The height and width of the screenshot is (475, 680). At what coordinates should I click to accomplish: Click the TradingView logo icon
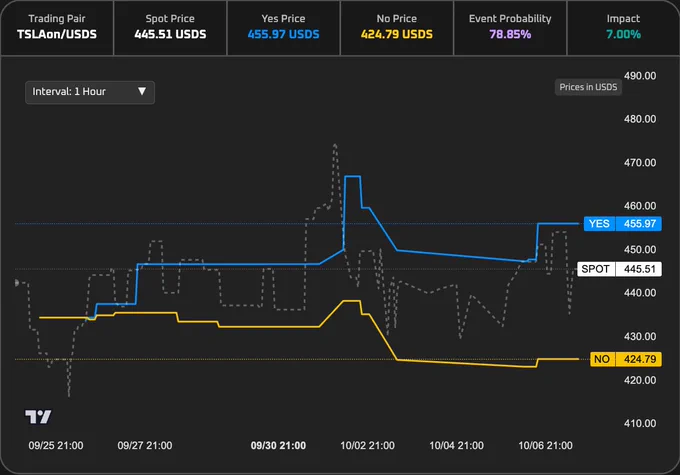click(x=38, y=416)
